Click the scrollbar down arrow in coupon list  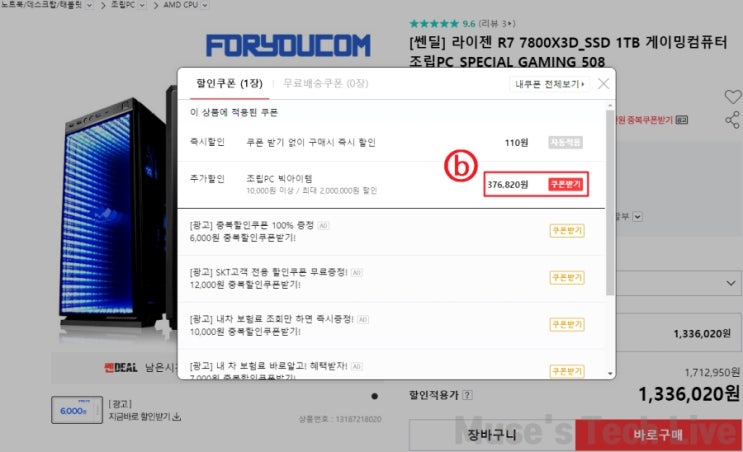[x=610, y=373]
